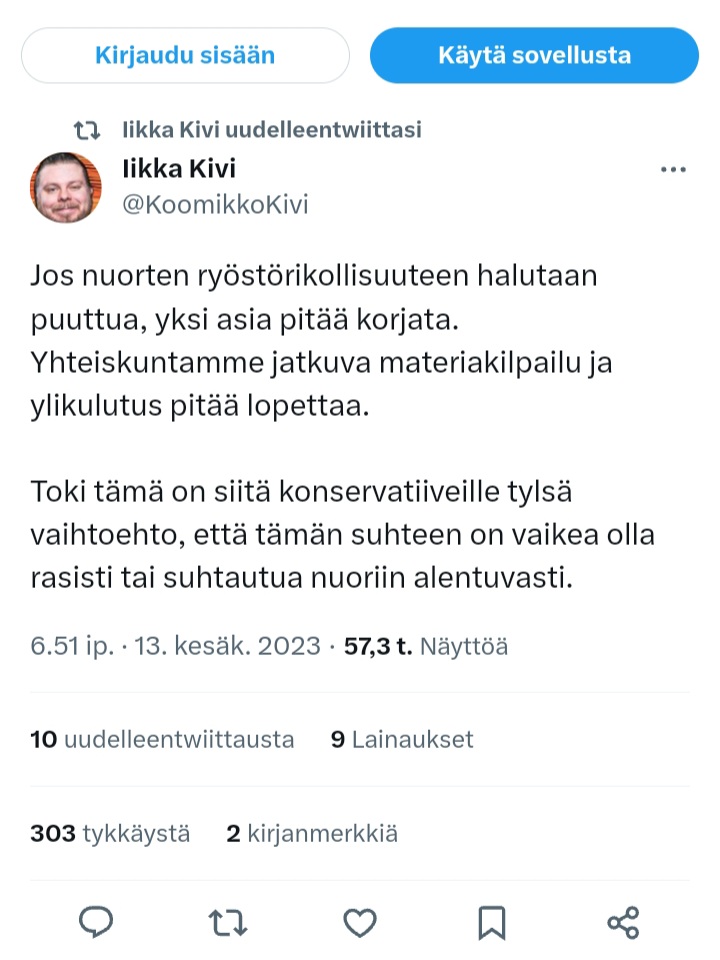Like the tweet with heart icon

(x=360, y=921)
